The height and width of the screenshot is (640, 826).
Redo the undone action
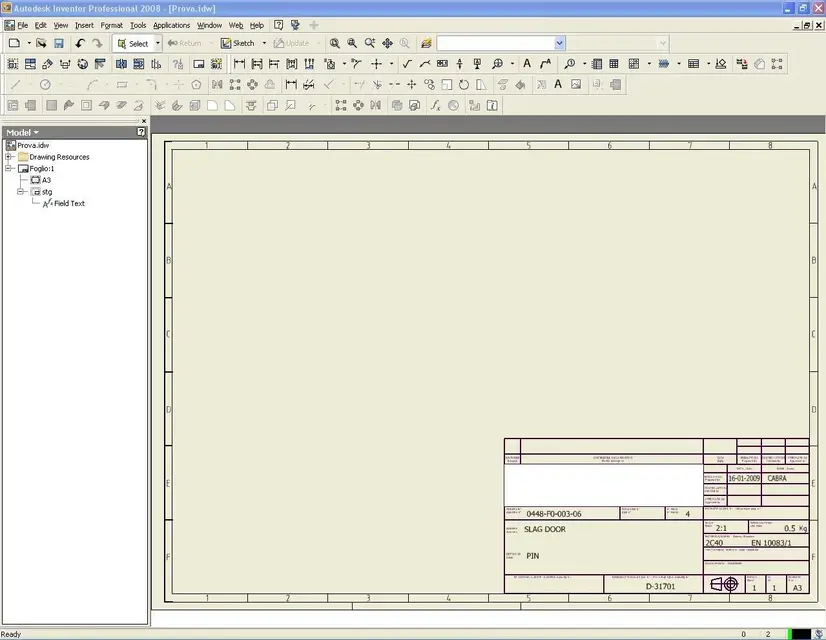tap(97, 43)
